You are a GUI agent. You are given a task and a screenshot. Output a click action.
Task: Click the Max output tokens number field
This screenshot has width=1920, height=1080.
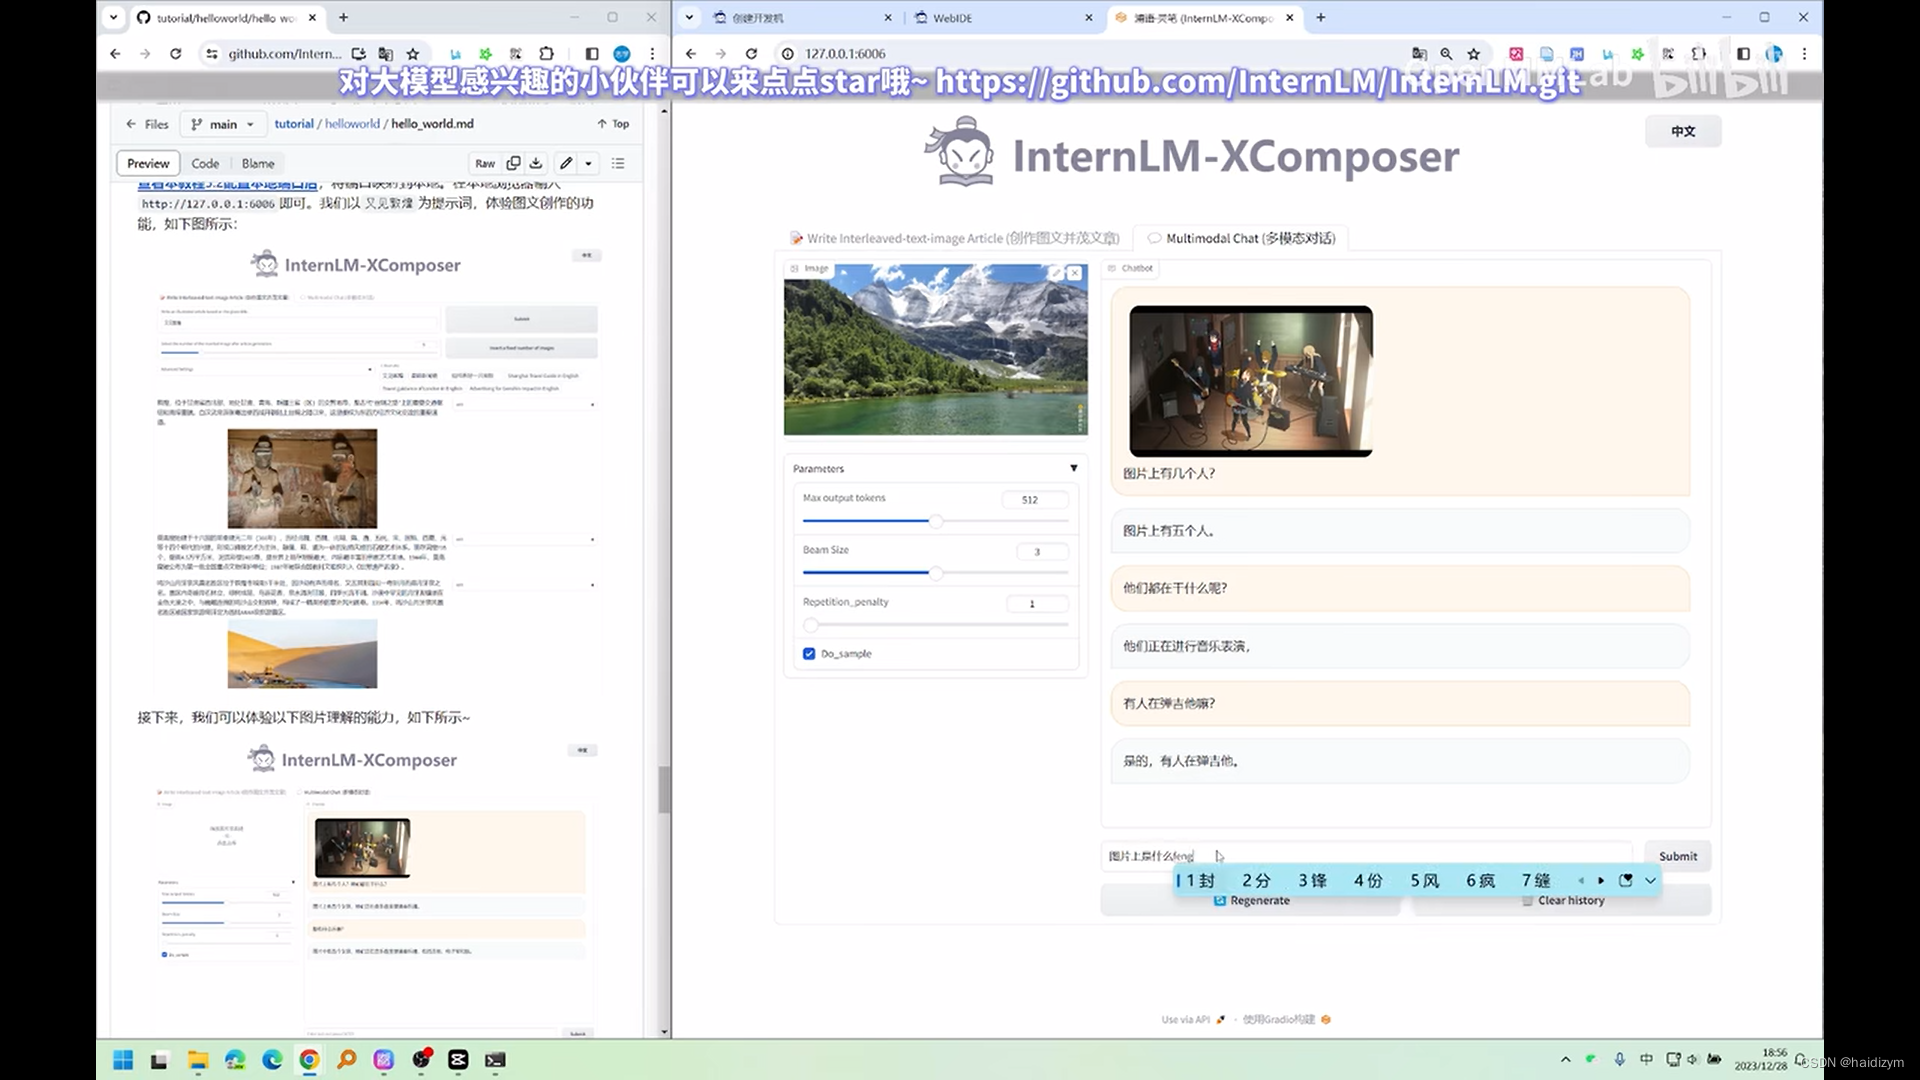[x=1035, y=499]
